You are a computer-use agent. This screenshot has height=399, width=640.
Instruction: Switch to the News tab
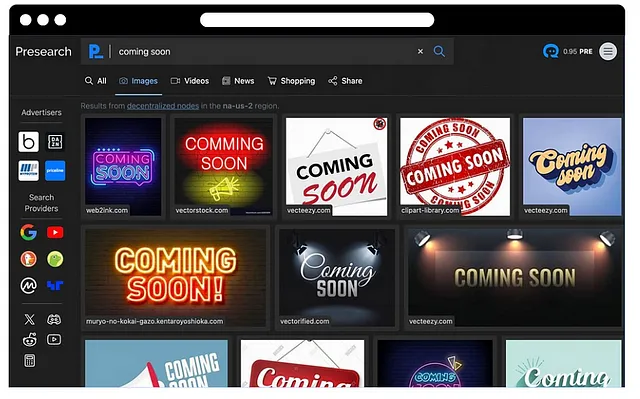coord(238,81)
